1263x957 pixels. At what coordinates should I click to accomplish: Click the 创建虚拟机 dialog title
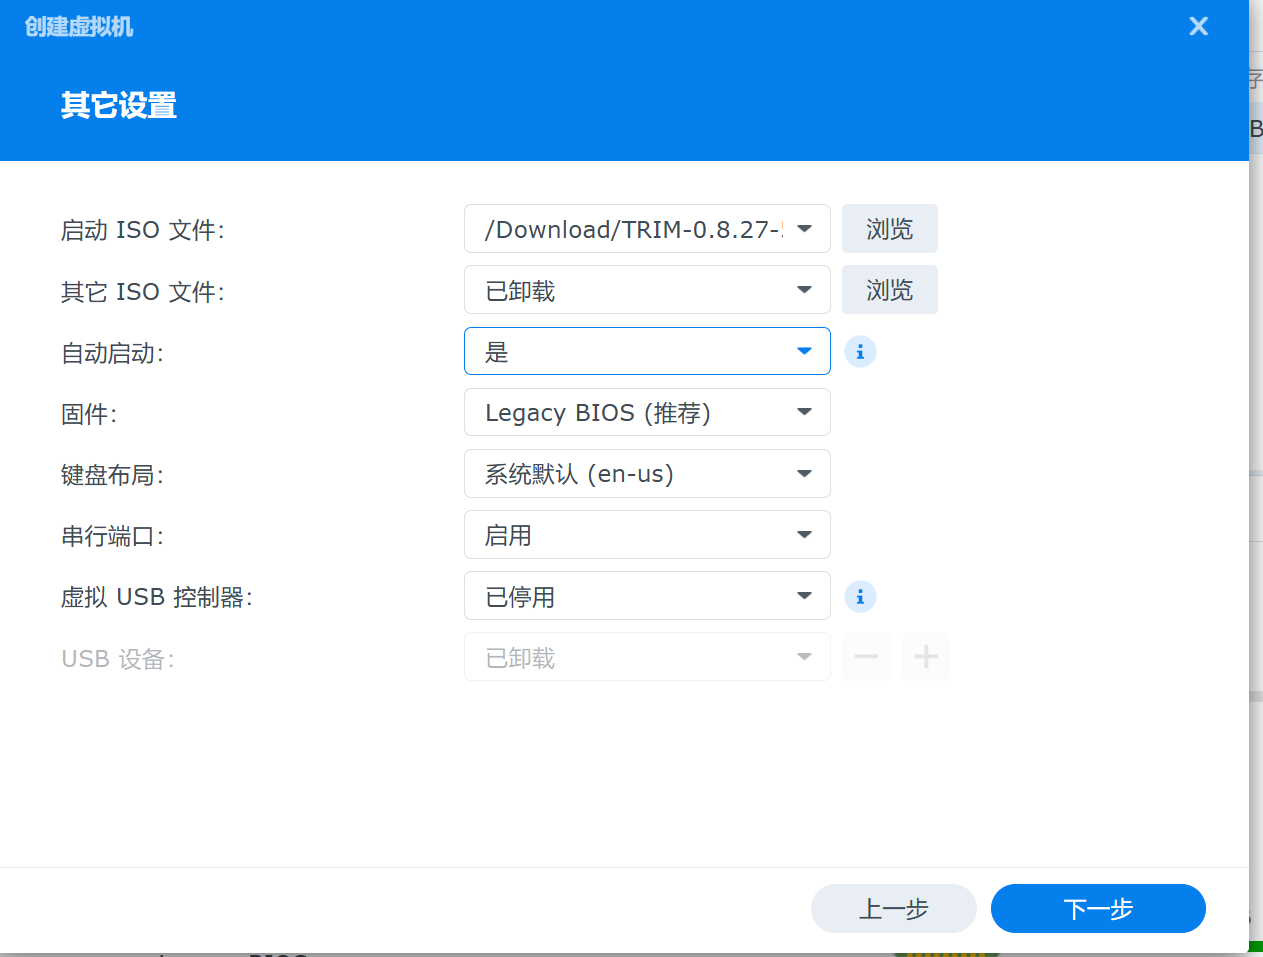(79, 27)
